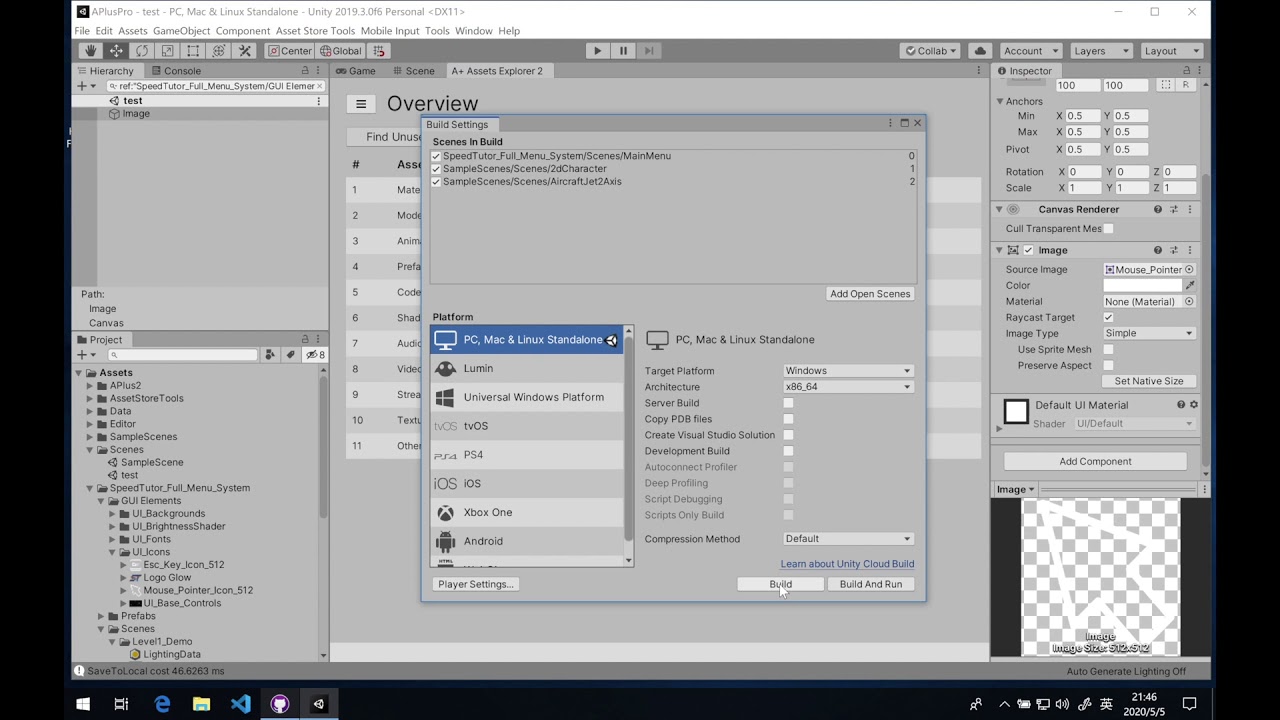The height and width of the screenshot is (720, 1280).
Task: Switch to the Game tab
Action: pyautogui.click(x=356, y=71)
